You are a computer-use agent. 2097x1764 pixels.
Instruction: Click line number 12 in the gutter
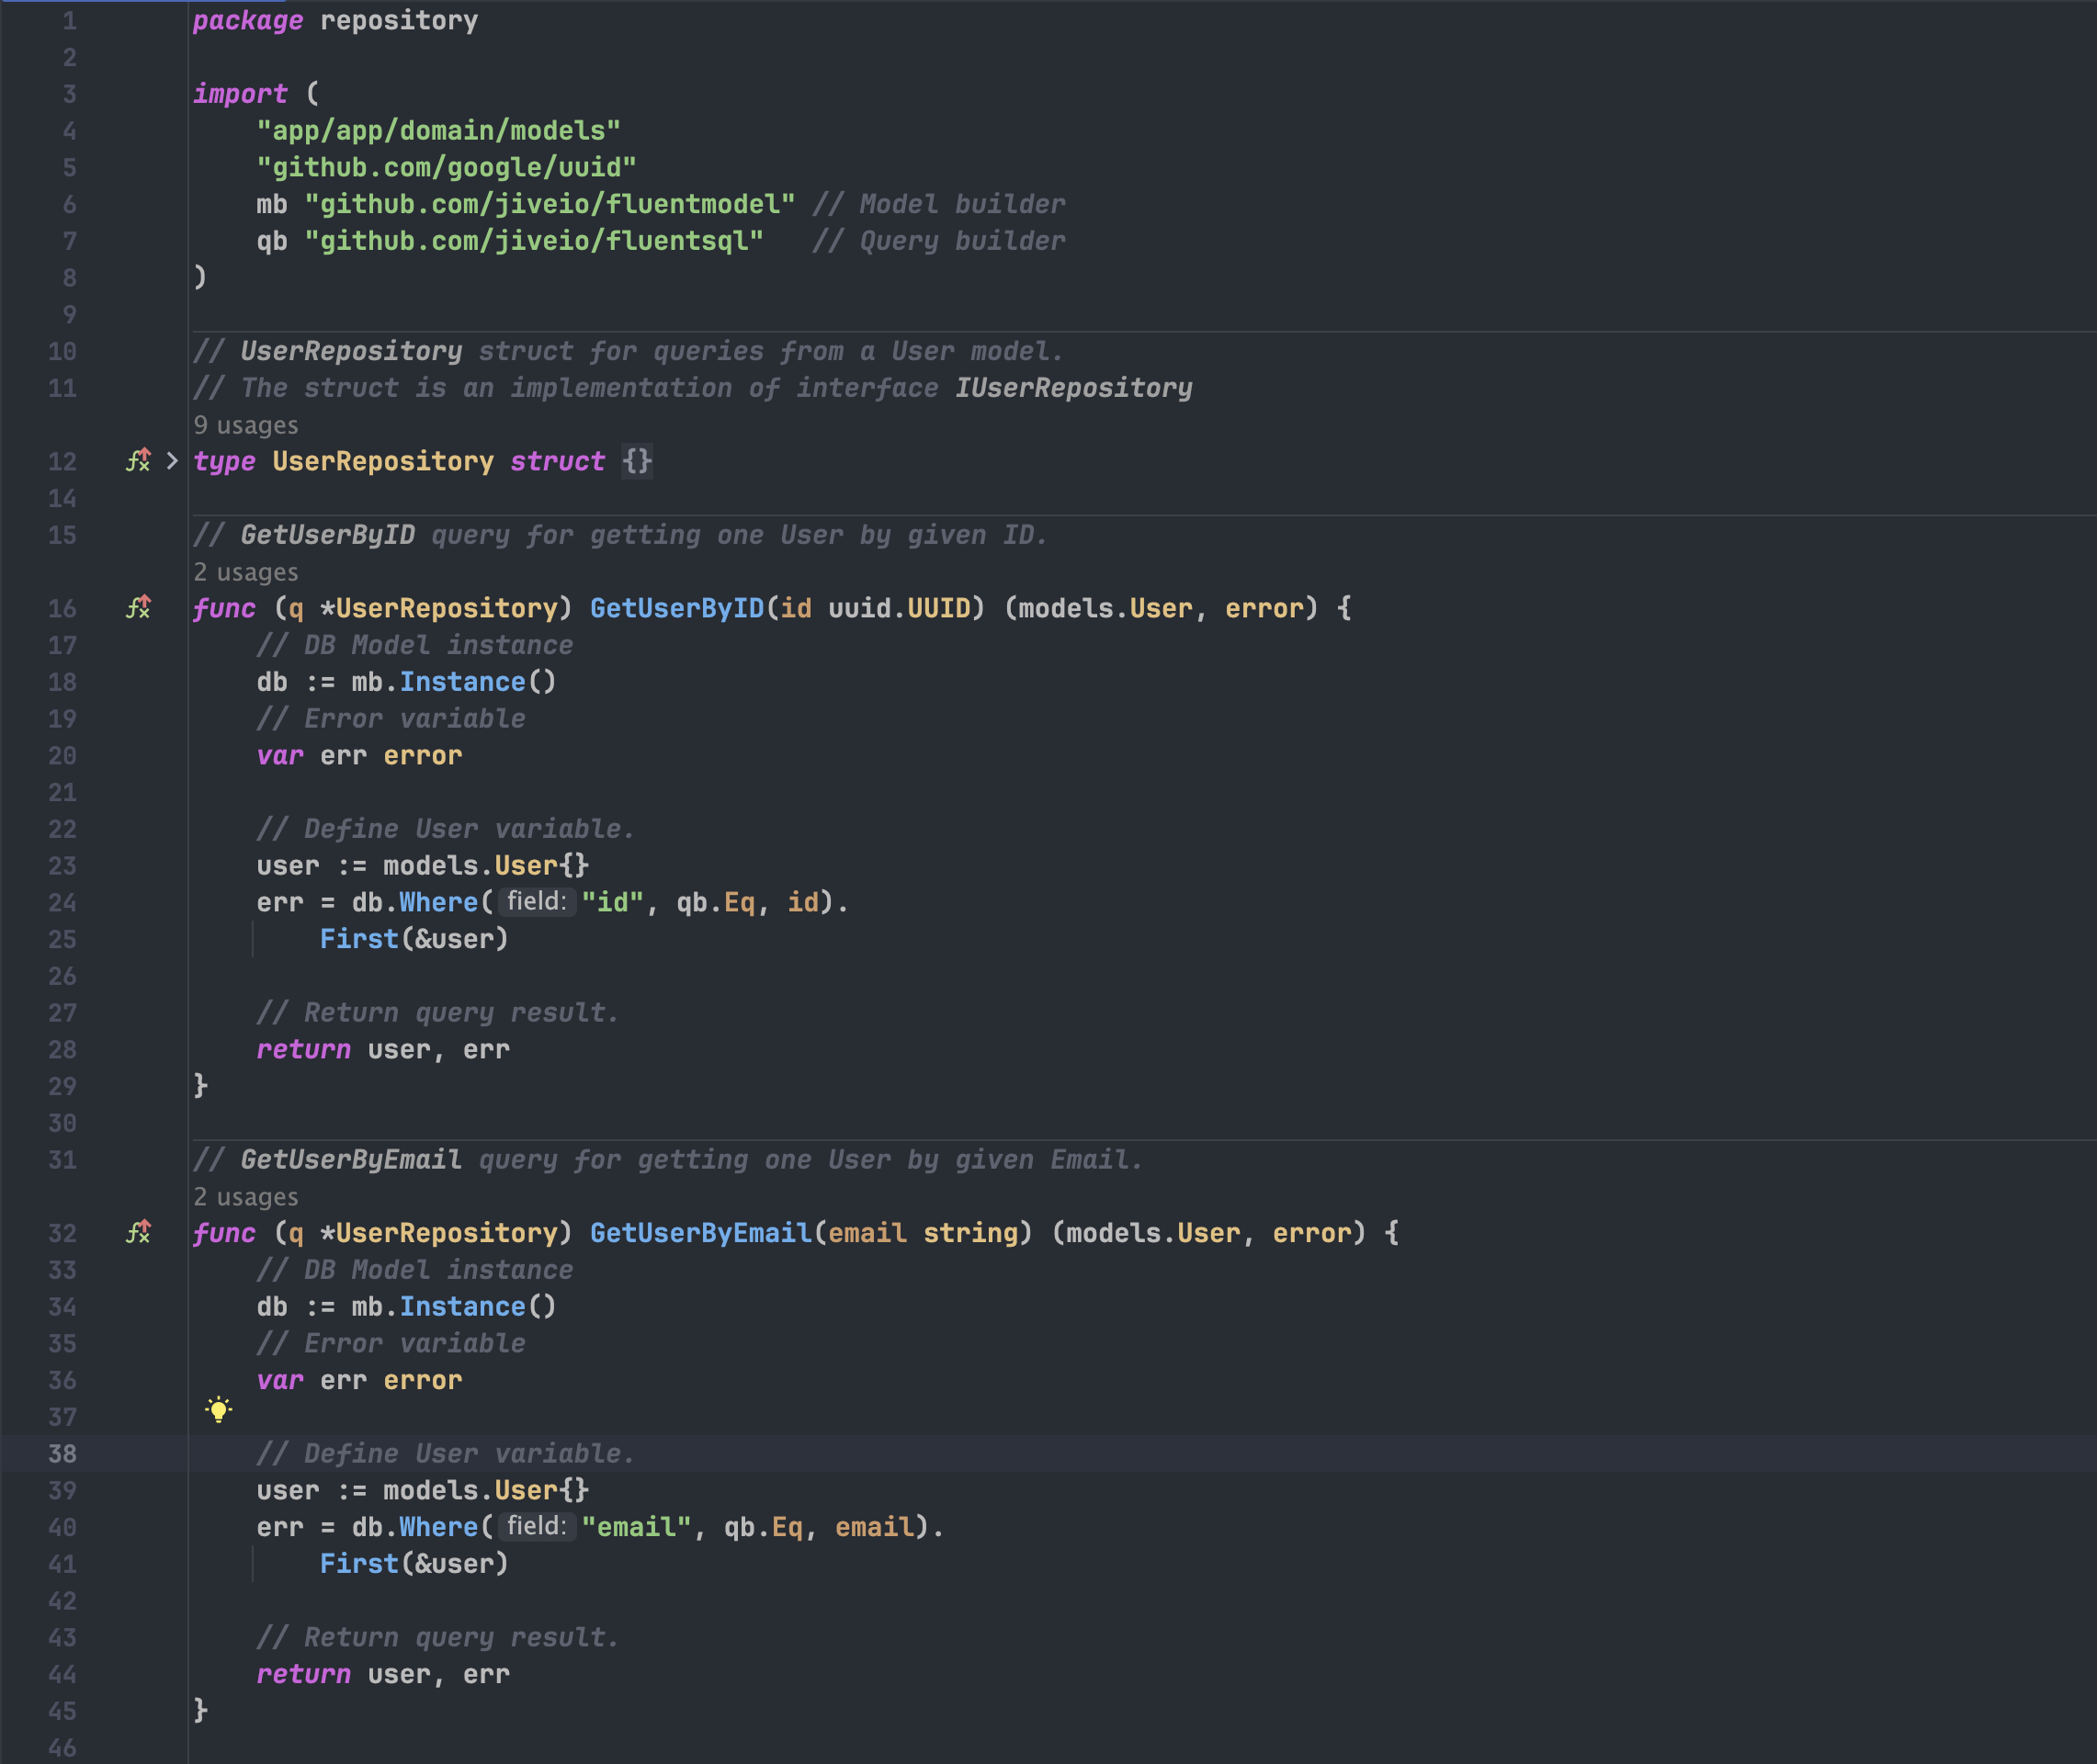pyautogui.click(x=62, y=462)
